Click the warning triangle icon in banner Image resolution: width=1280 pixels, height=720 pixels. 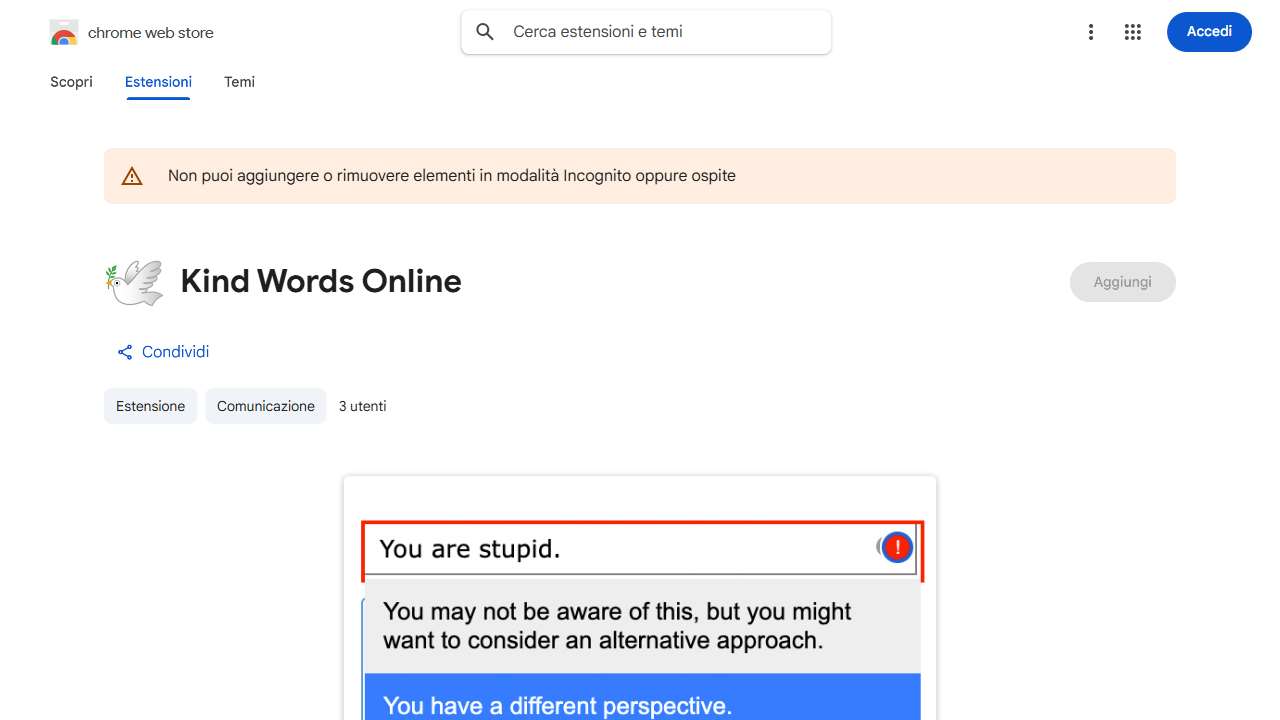click(x=132, y=176)
